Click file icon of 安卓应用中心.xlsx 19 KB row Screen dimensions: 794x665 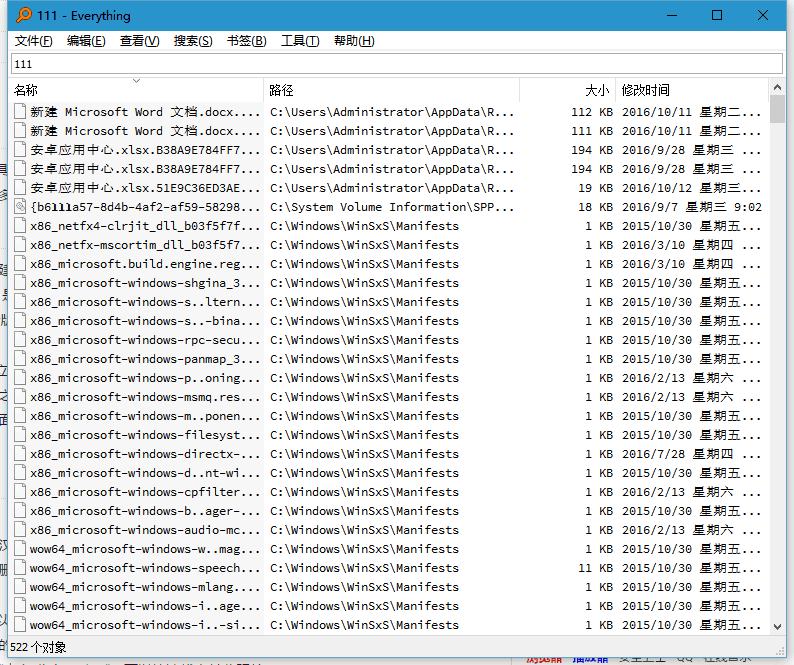point(20,188)
